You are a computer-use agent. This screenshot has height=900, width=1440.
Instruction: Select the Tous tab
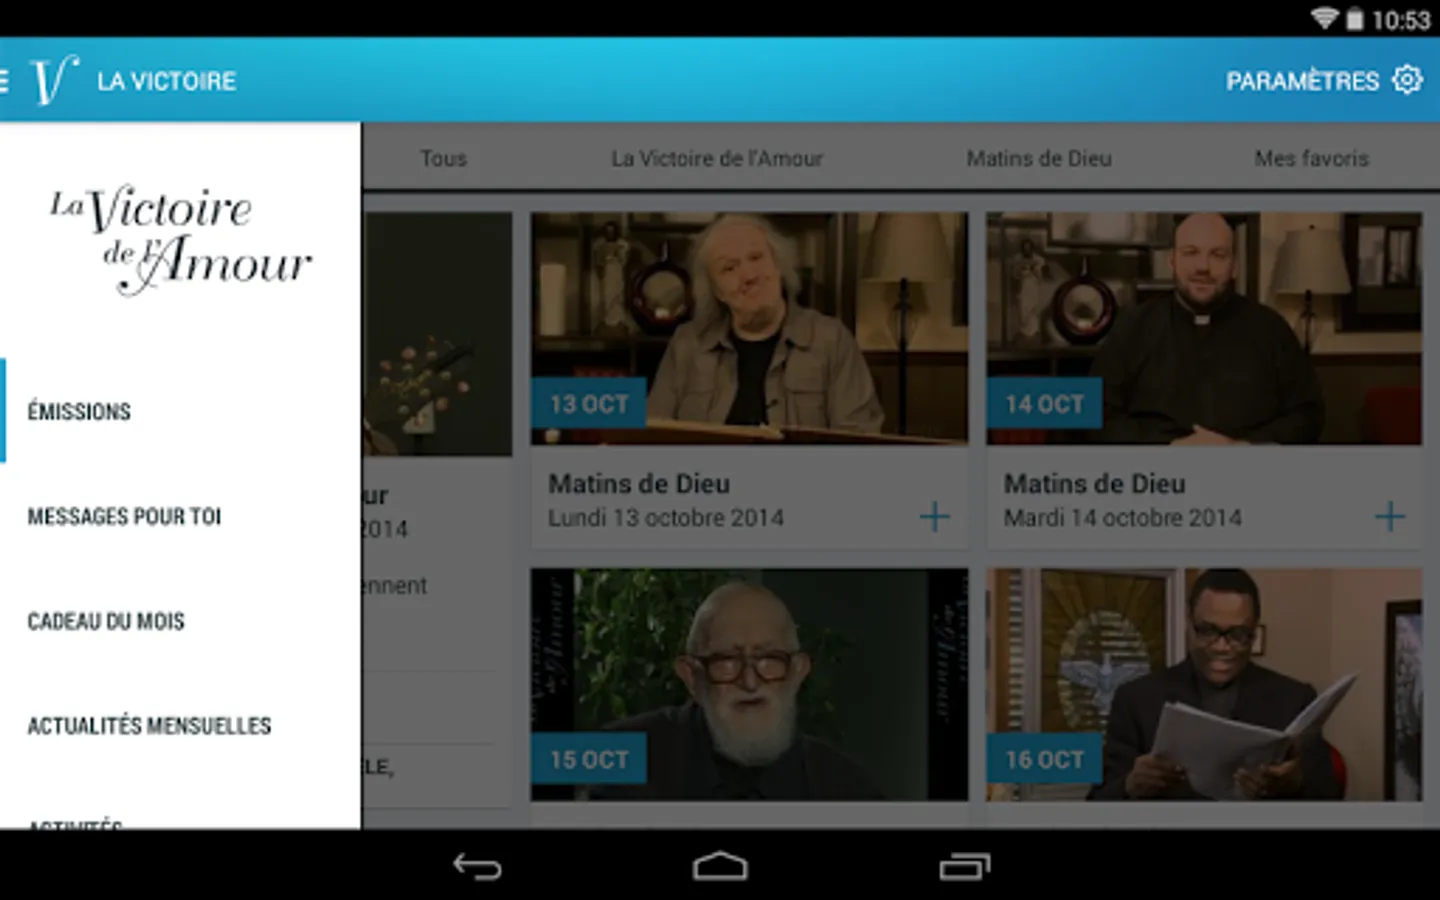click(x=443, y=158)
